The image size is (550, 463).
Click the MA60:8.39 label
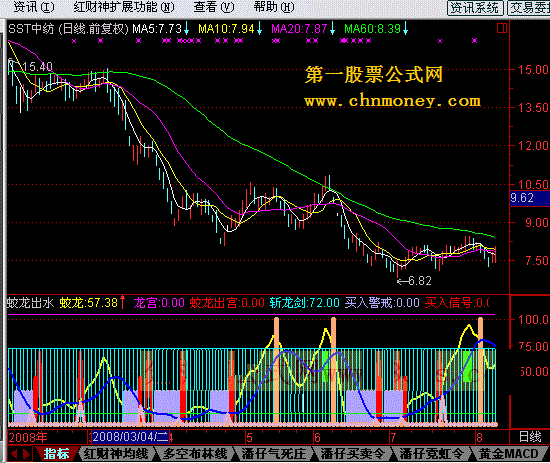tap(372, 29)
